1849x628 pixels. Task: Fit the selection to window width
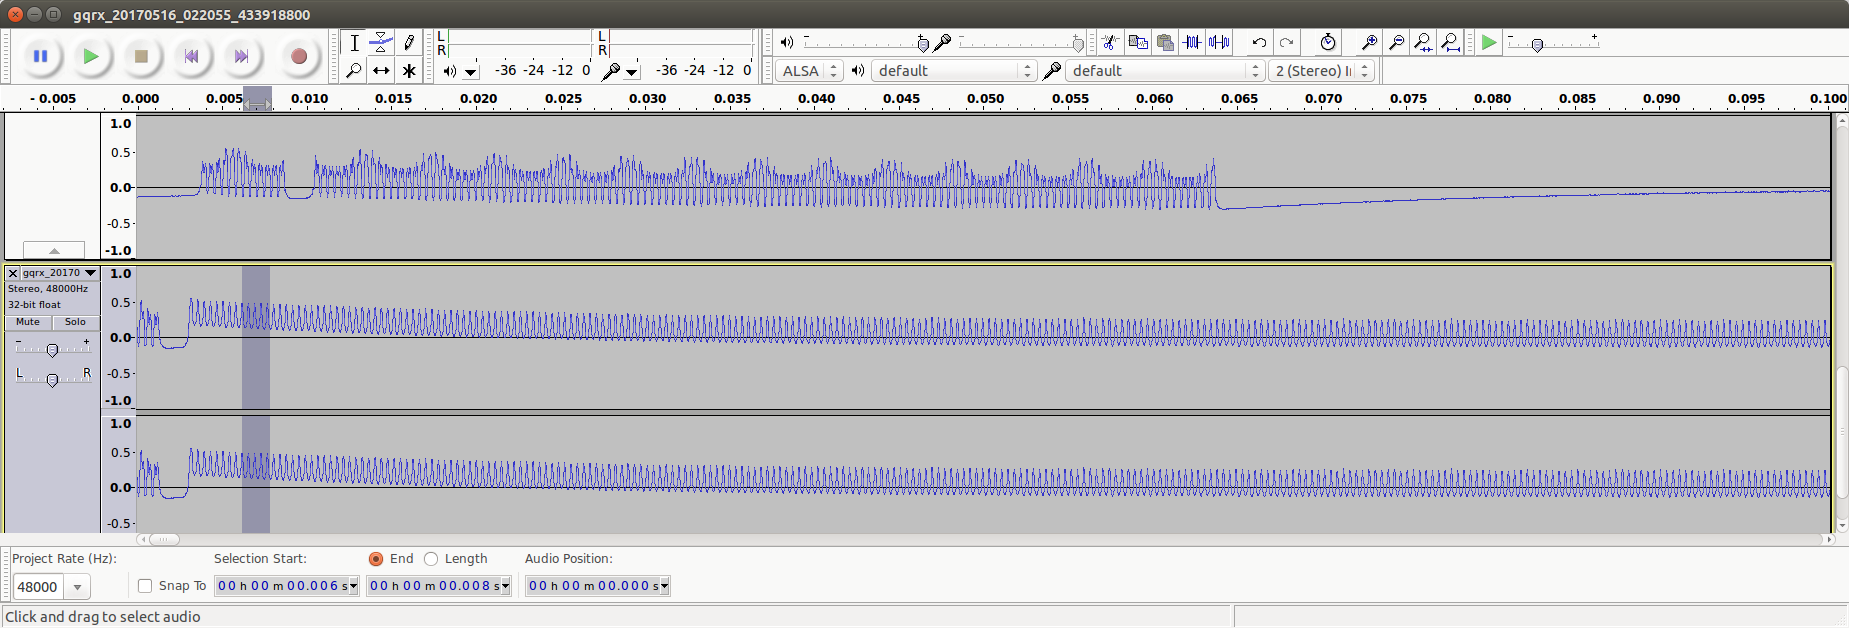[1423, 42]
